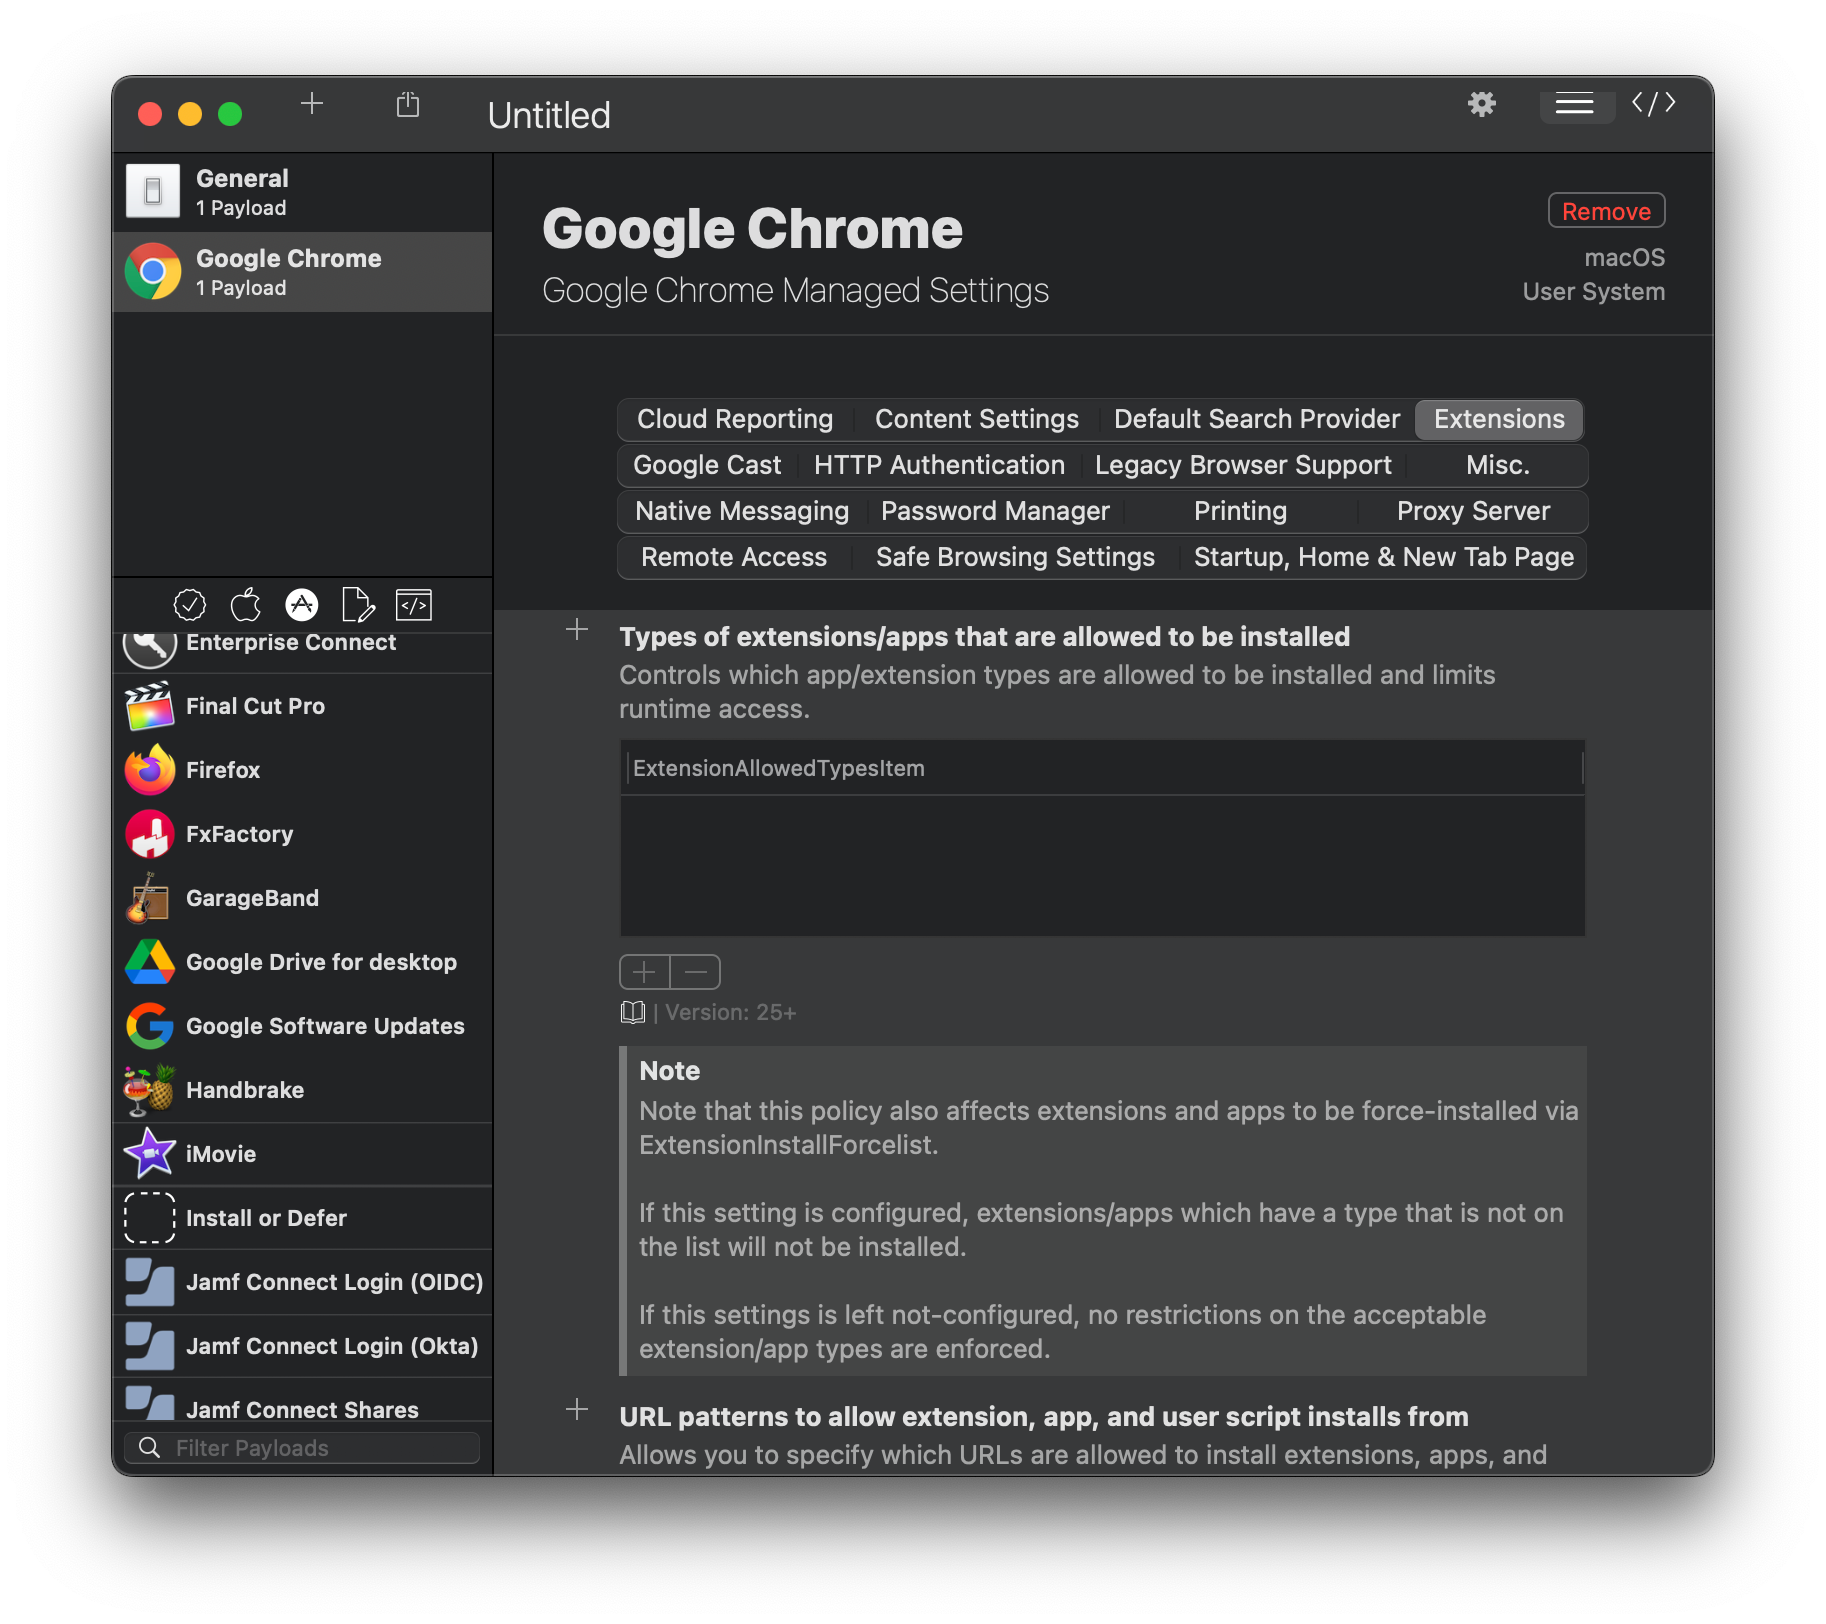This screenshot has width=1826, height=1624.
Task: Open the settings gear in title bar
Action: point(1481,104)
